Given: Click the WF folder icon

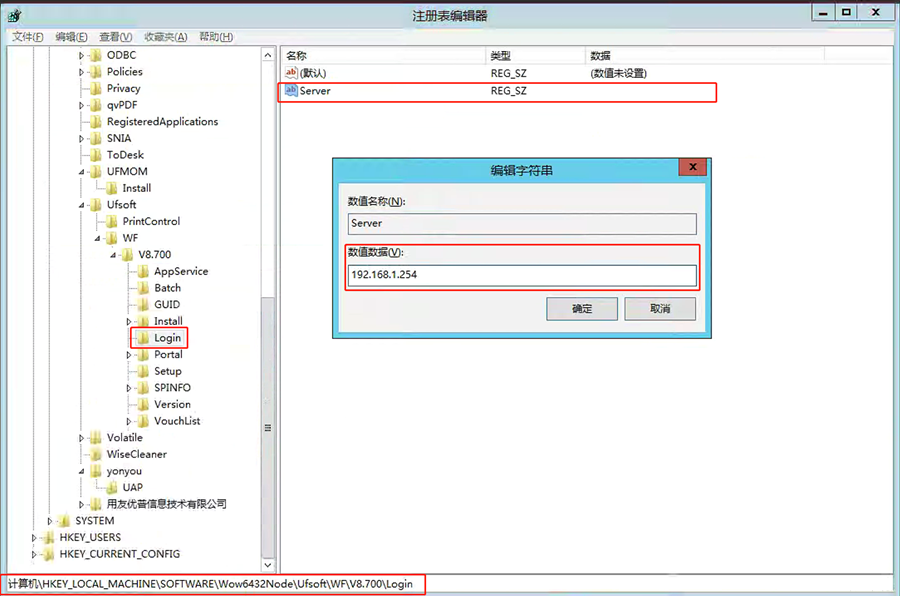Looking at the screenshot, I should coord(112,238).
